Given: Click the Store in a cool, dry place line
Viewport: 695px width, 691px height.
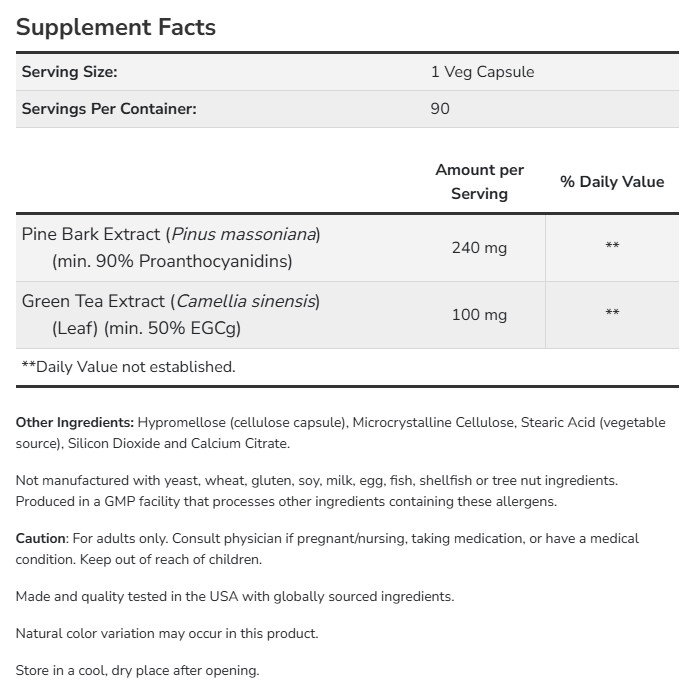Looking at the screenshot, I should click(x=137, y=671).
